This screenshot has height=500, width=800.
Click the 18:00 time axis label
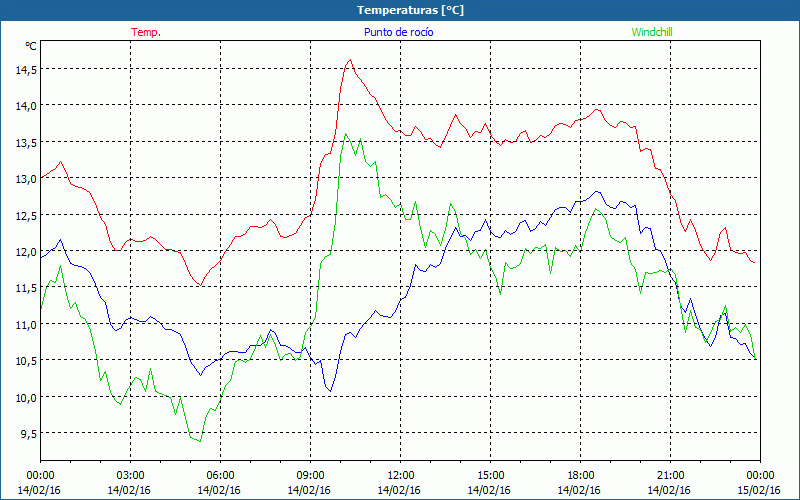coord(580,476)
